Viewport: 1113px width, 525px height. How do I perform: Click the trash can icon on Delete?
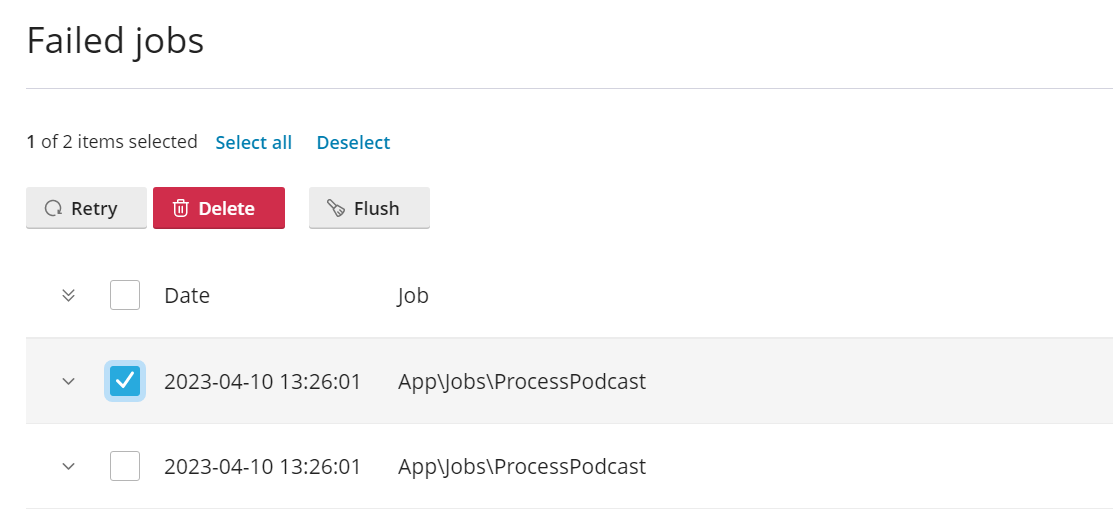[x=181, y=209]
